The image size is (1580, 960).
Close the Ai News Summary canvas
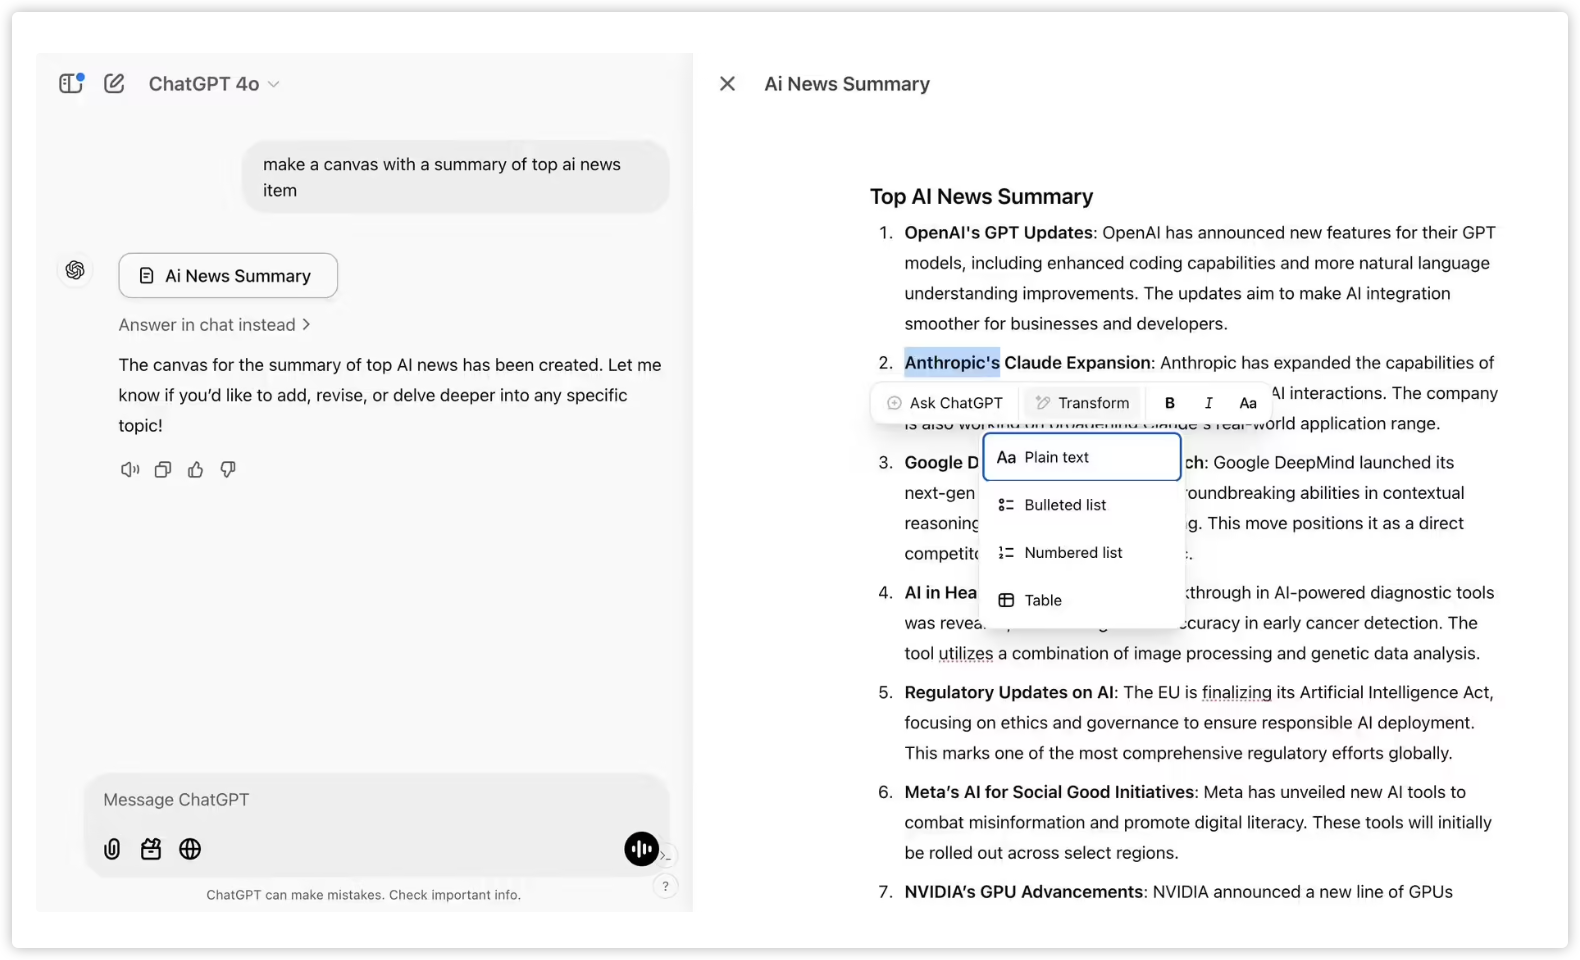(727, 84)
